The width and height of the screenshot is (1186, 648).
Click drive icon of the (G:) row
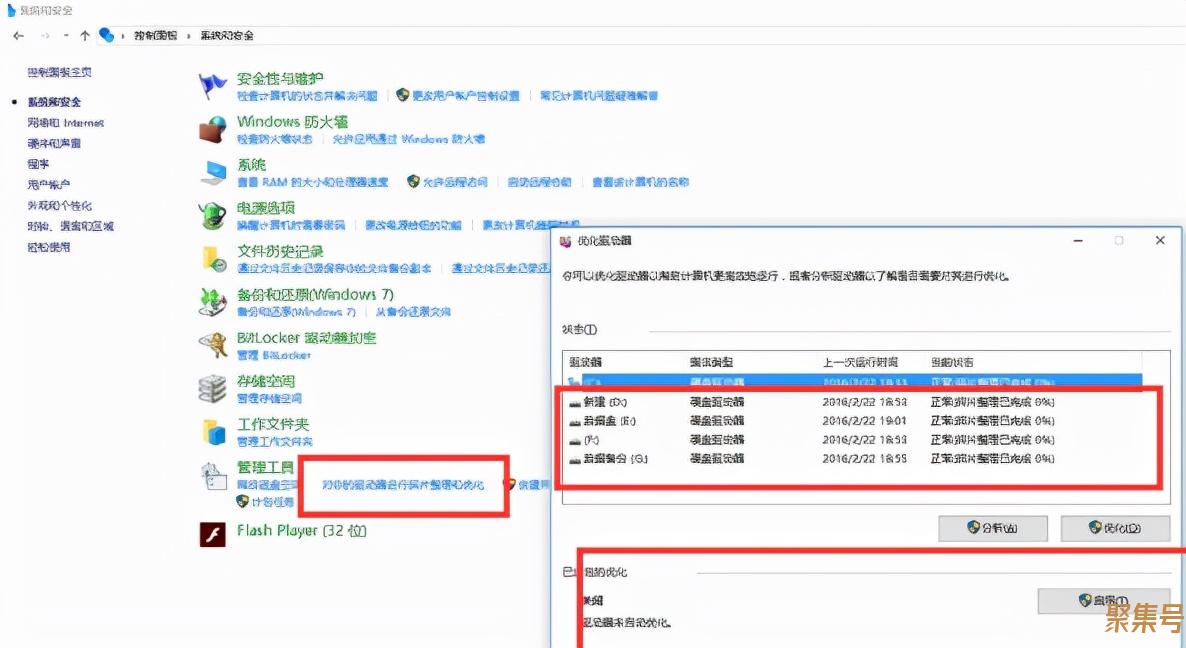[x=575, y=459]
